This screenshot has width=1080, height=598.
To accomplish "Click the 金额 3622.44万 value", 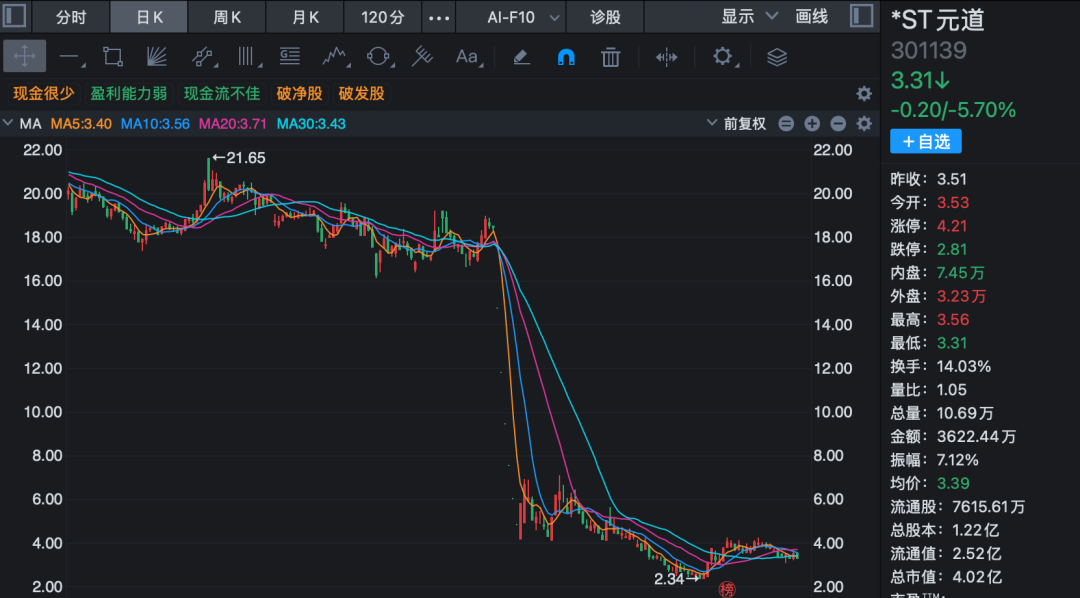I will pyautogui.click(x=977, y=437).
